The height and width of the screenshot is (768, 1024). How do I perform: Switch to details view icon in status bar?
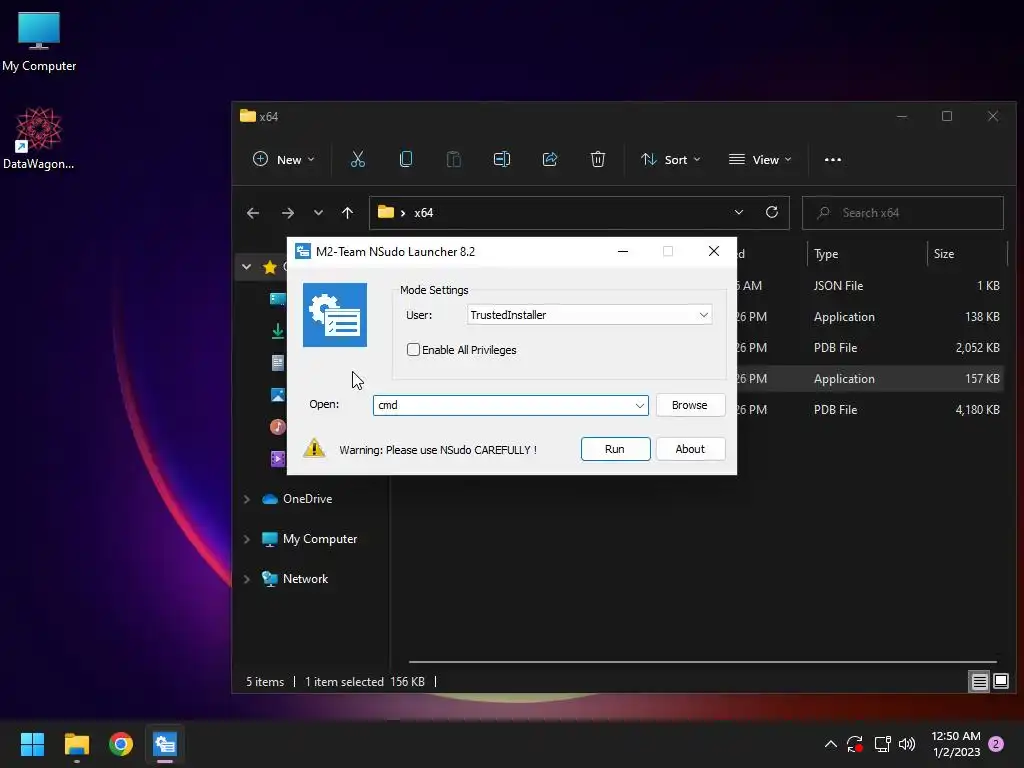point(980,682)
